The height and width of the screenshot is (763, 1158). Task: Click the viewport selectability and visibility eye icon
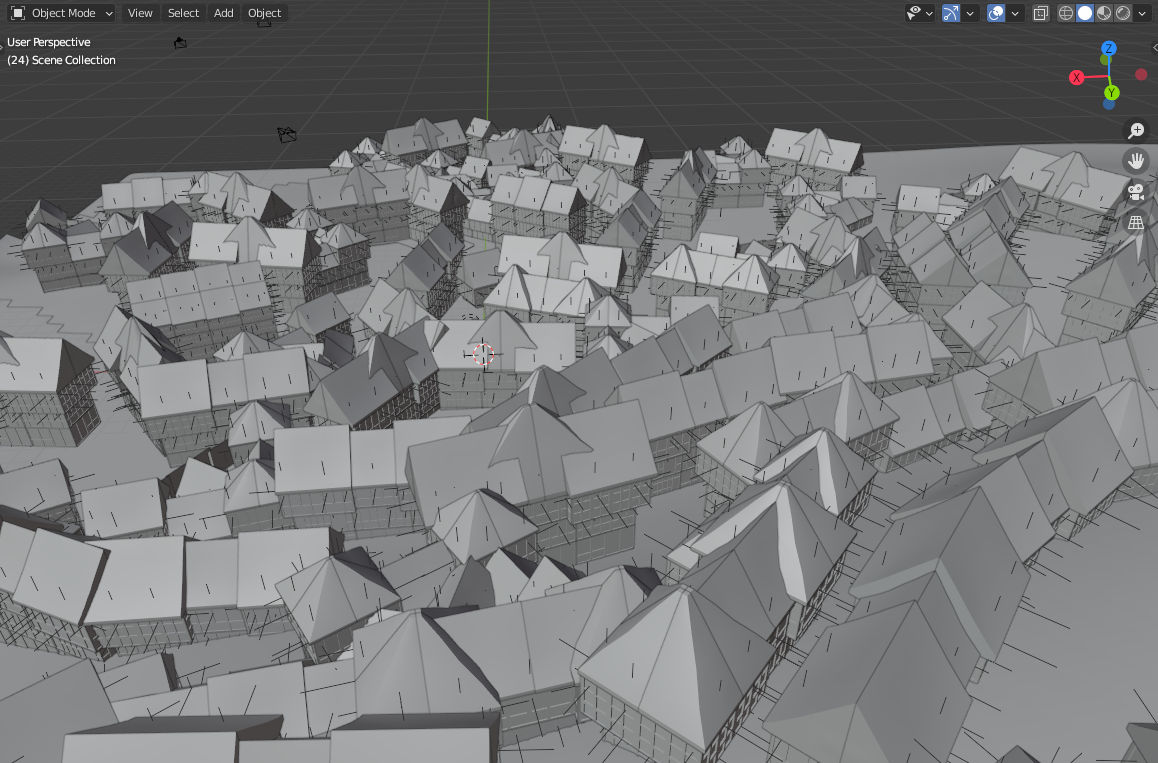point(914,13)
